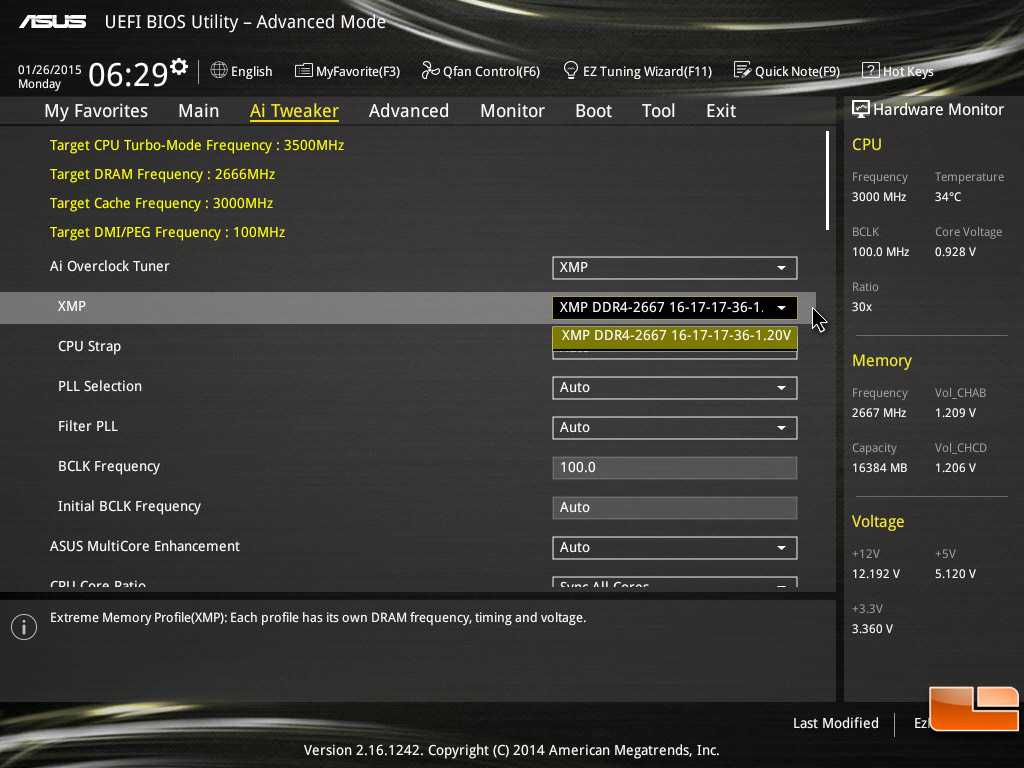Screen dimensions: 1024x768
Task: Click the +3.3V reading 3.360 V
Action: pos(872,628)
